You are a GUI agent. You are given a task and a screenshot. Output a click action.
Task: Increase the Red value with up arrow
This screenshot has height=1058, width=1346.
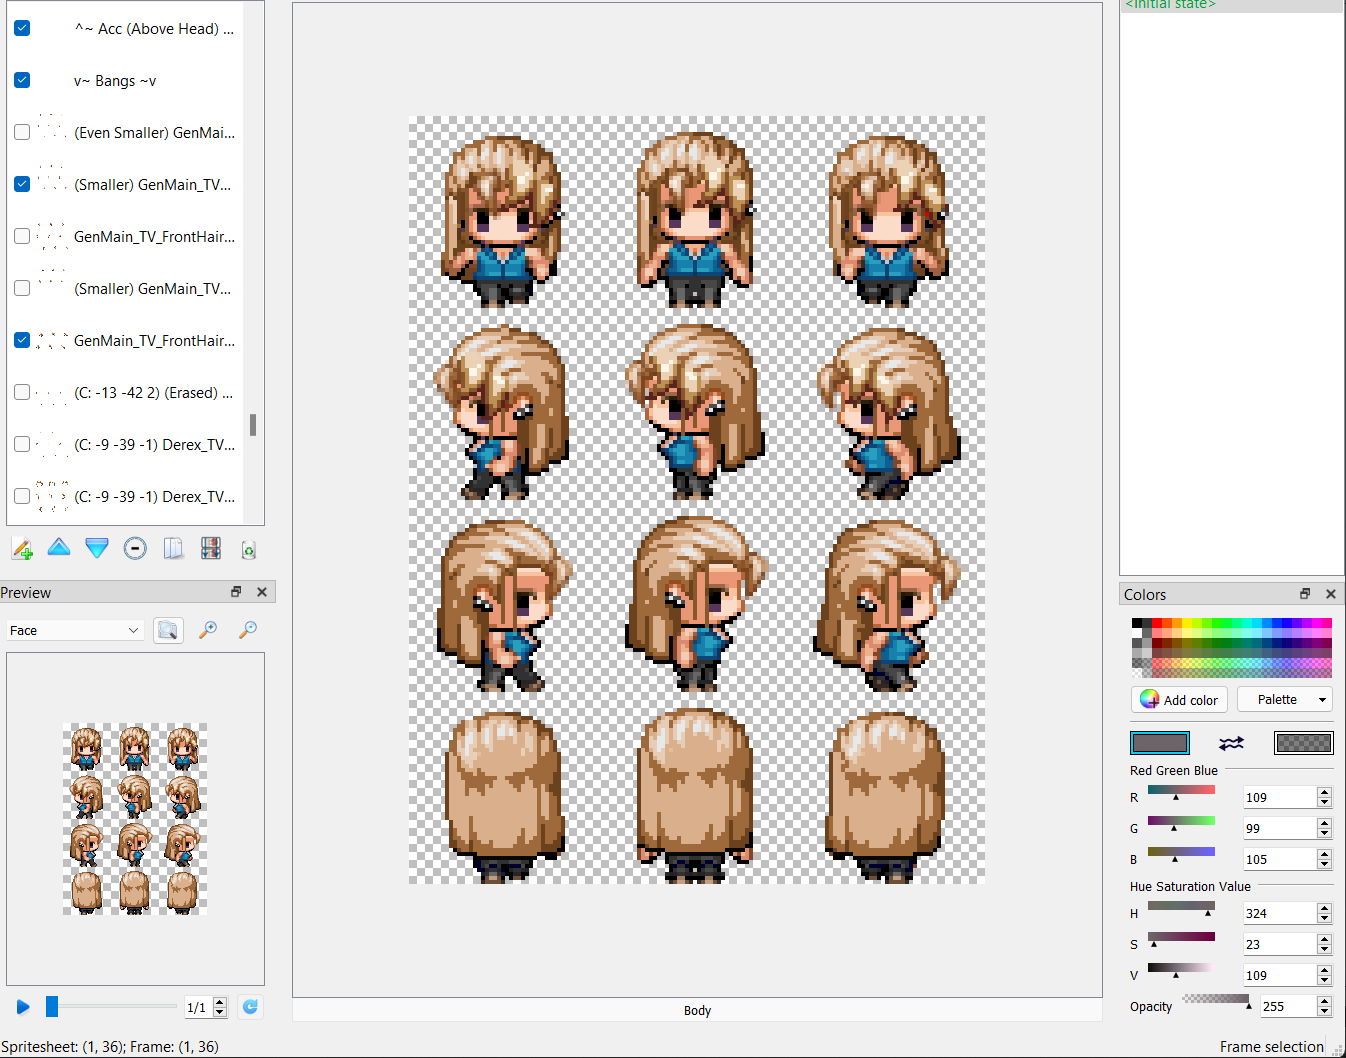coord(1325,792)
